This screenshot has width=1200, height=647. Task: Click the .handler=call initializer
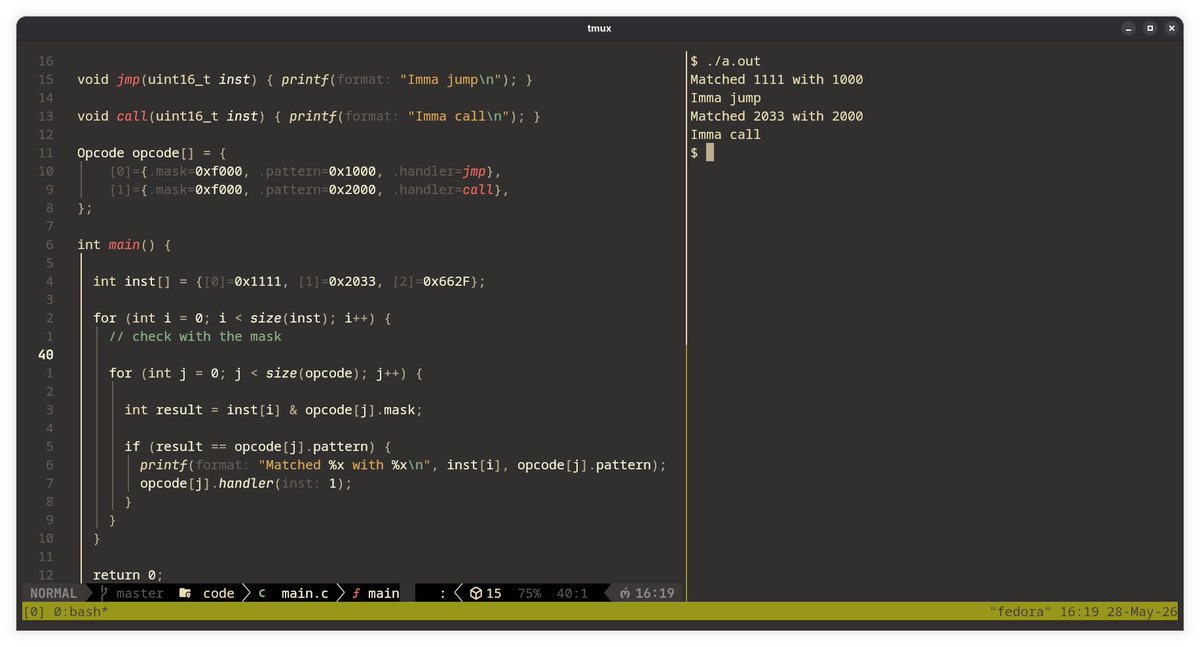coord(443,189)
